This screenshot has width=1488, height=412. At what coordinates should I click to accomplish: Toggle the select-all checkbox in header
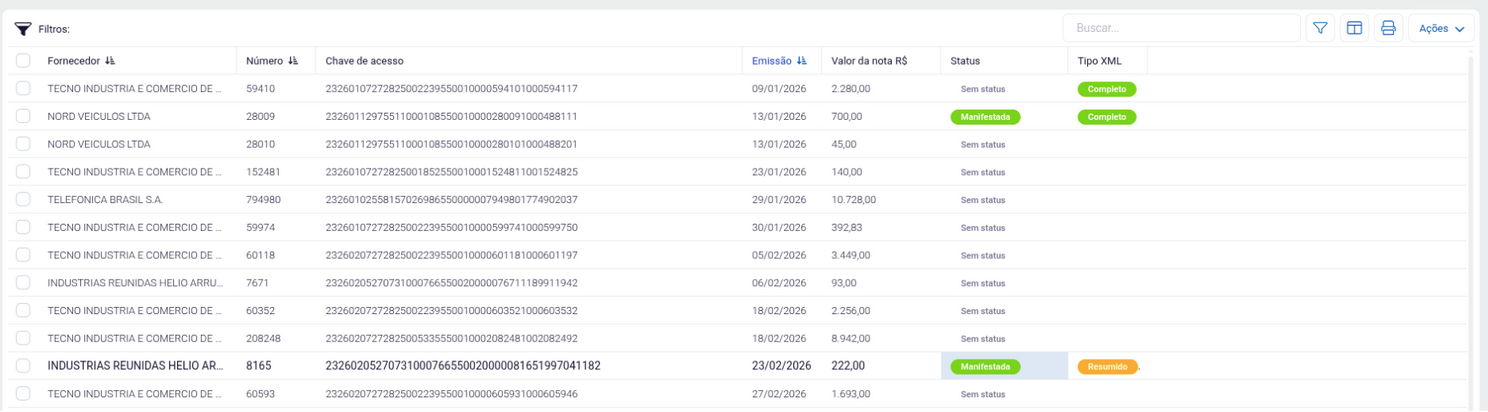tap(23, 61)
